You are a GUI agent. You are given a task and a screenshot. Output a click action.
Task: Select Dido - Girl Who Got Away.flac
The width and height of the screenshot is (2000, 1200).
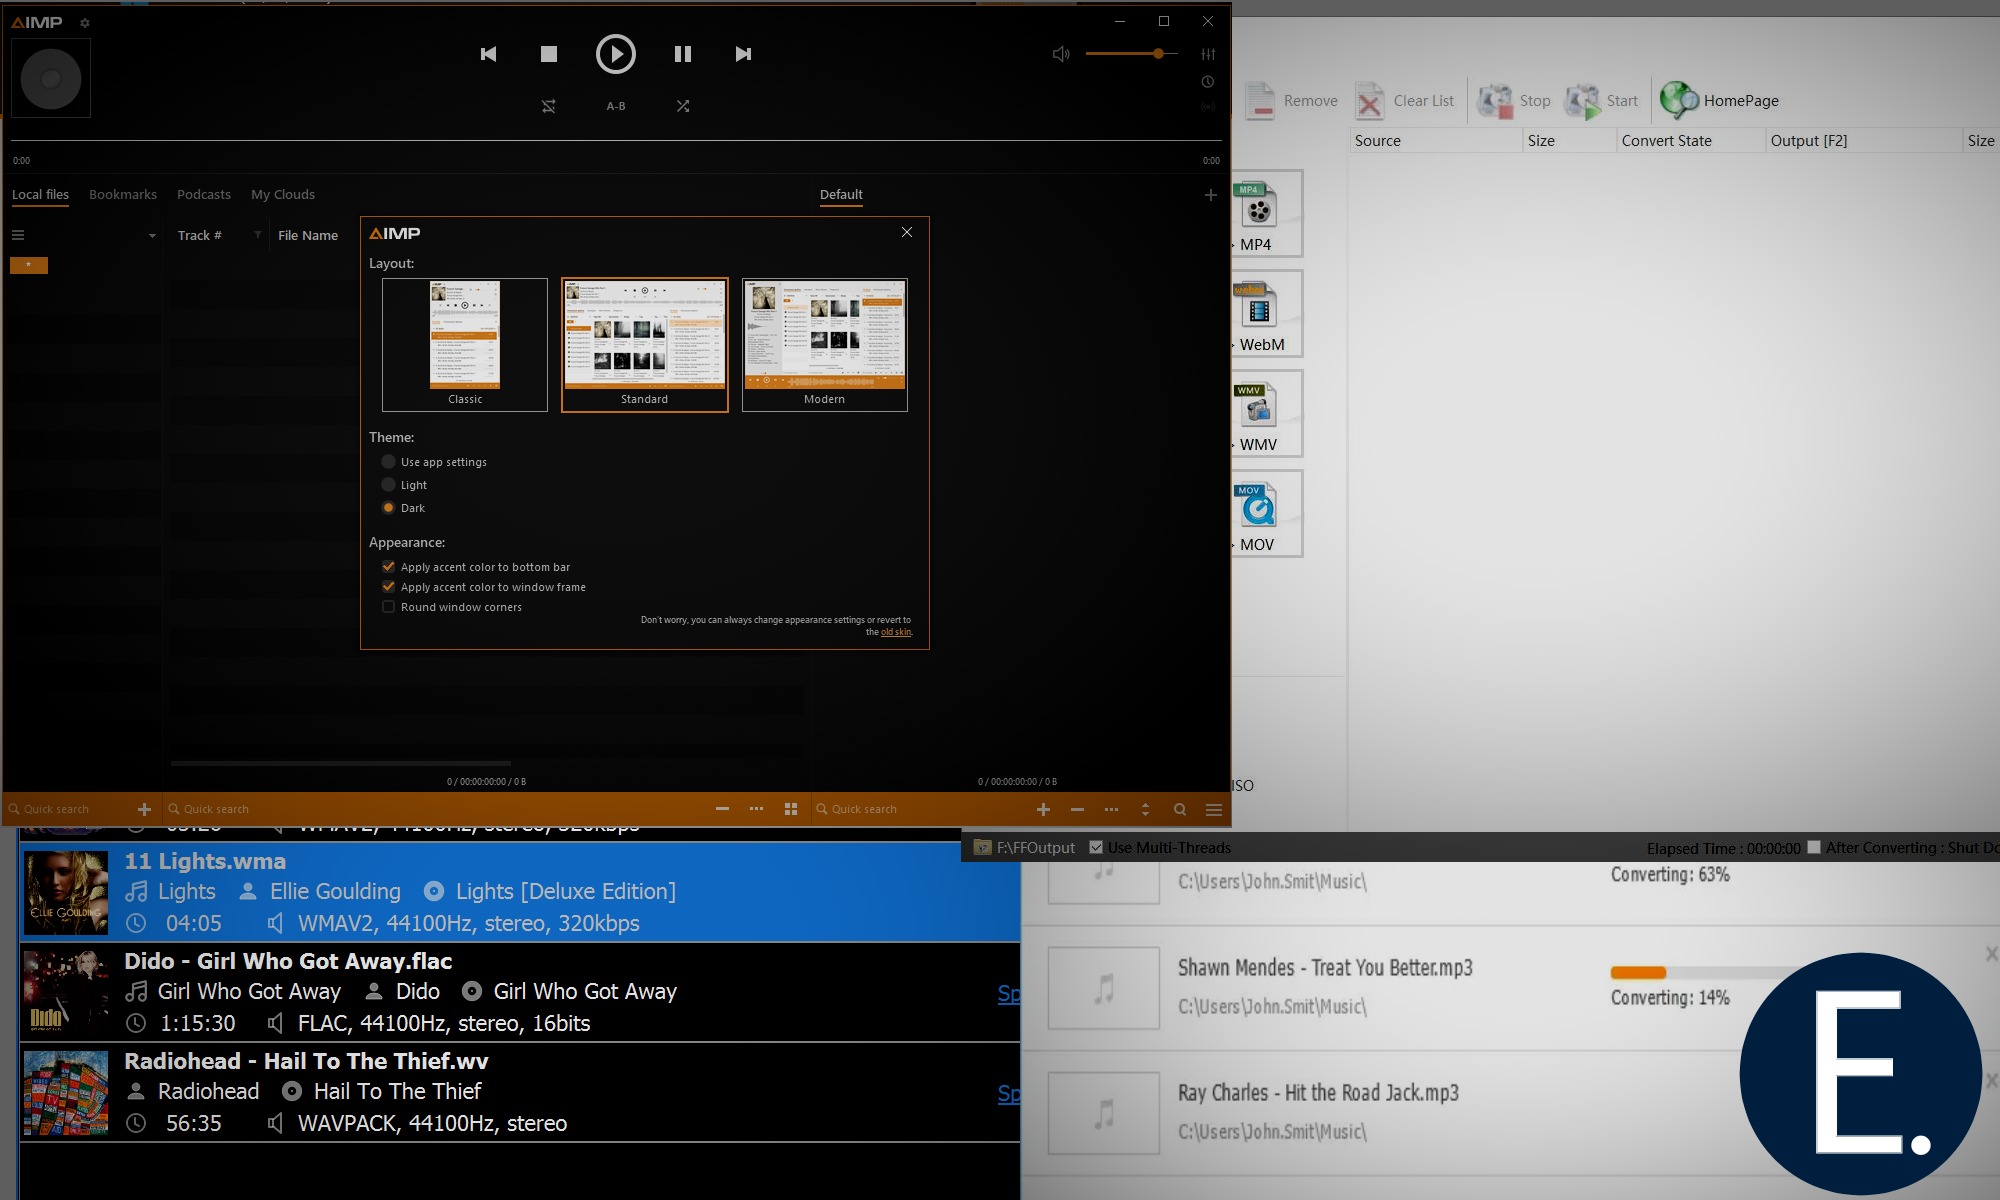(x=520, y=992)
